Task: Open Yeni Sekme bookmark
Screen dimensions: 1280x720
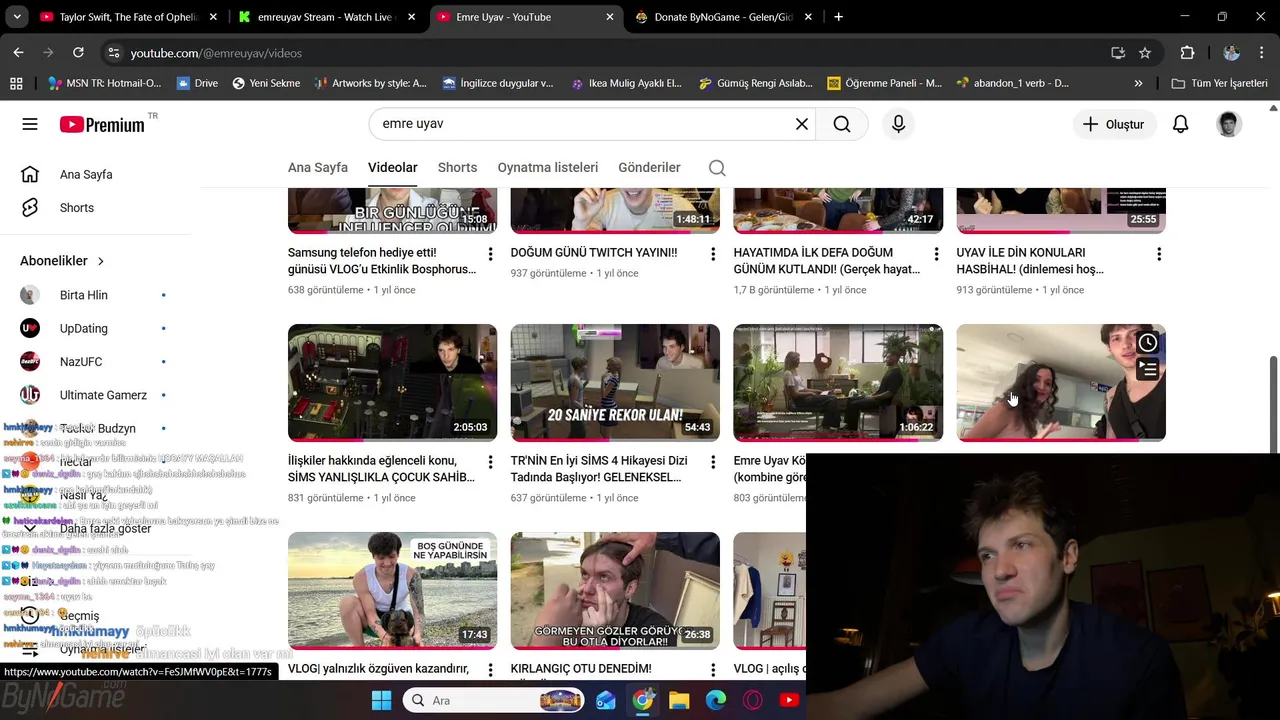Action: (x=266, y=83)
